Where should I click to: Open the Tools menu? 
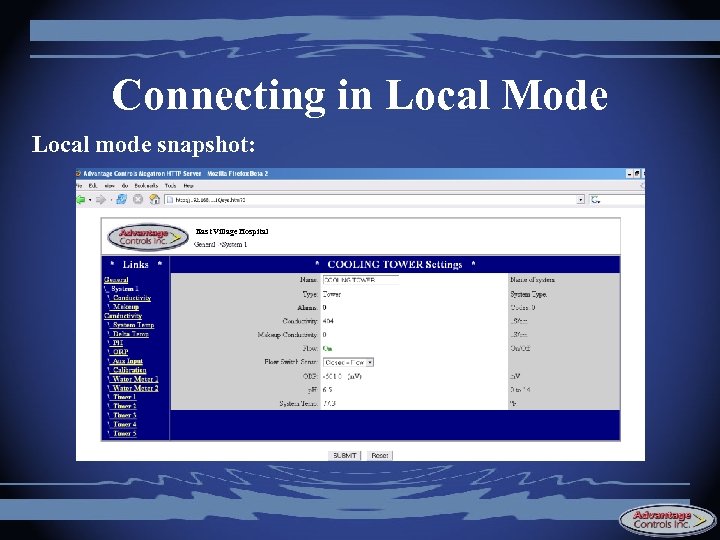pos(170,186)
